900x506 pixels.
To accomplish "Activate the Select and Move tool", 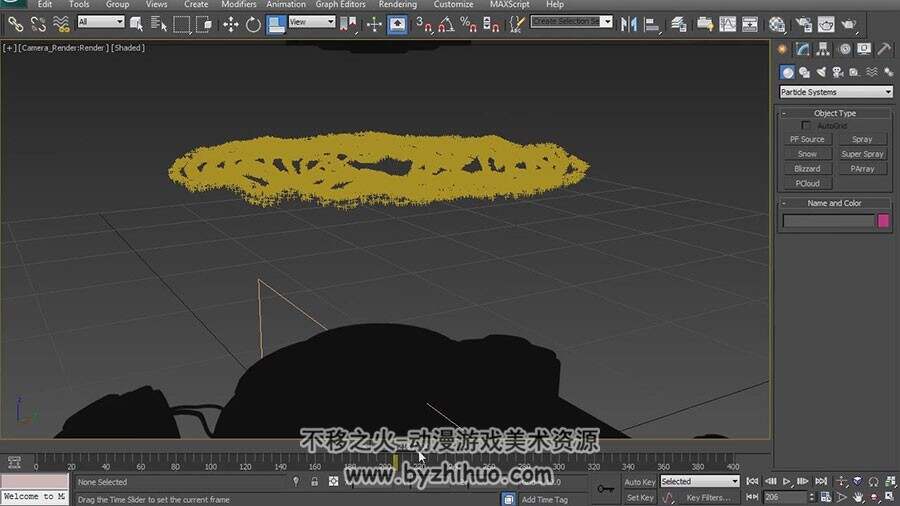I will click(x=231, y=24).
